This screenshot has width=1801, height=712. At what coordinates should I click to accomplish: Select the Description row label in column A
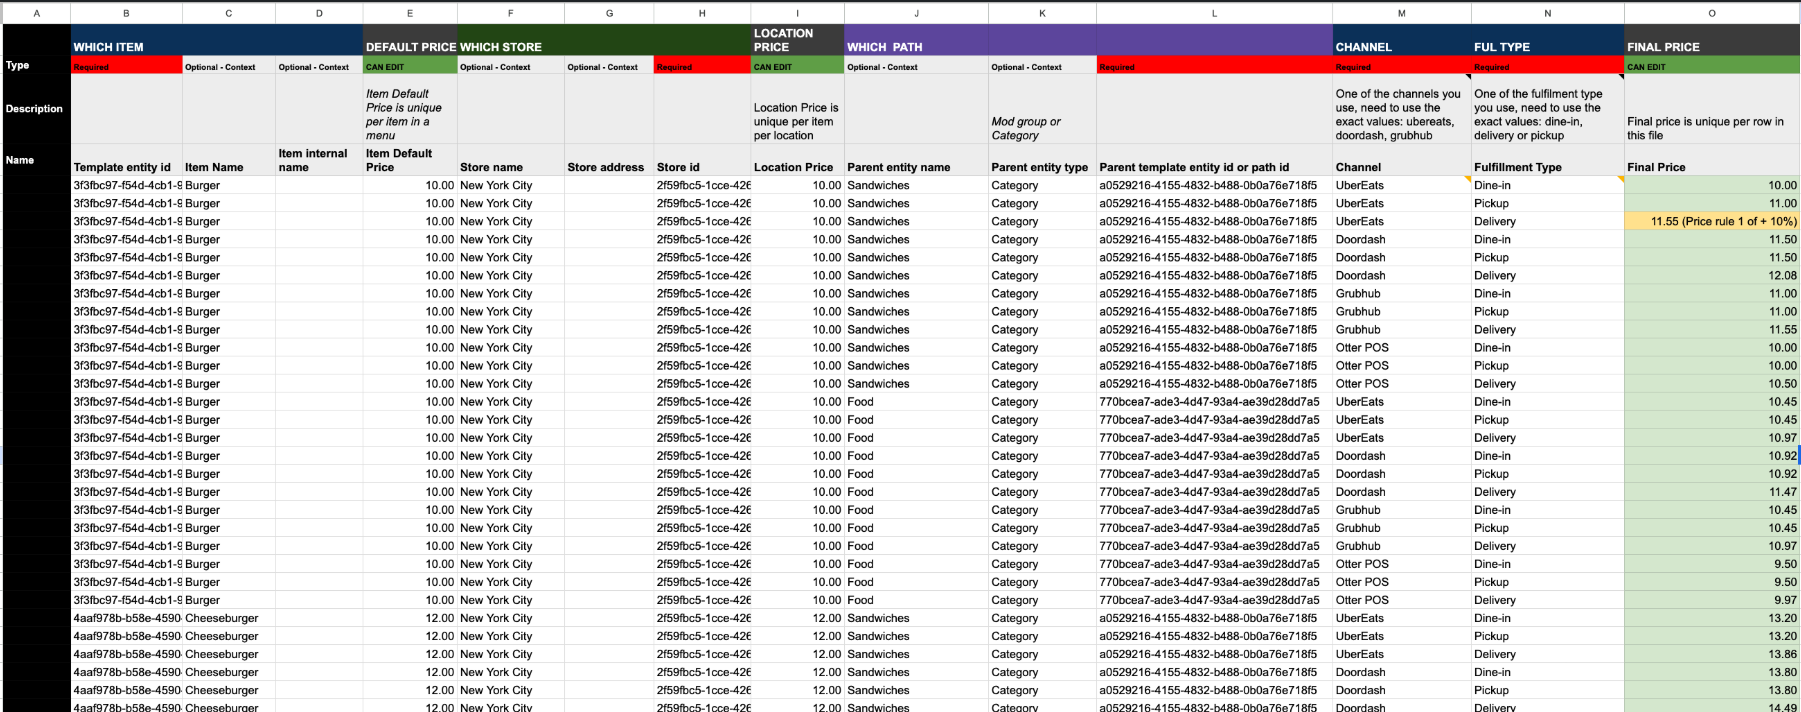click(35, 109)
